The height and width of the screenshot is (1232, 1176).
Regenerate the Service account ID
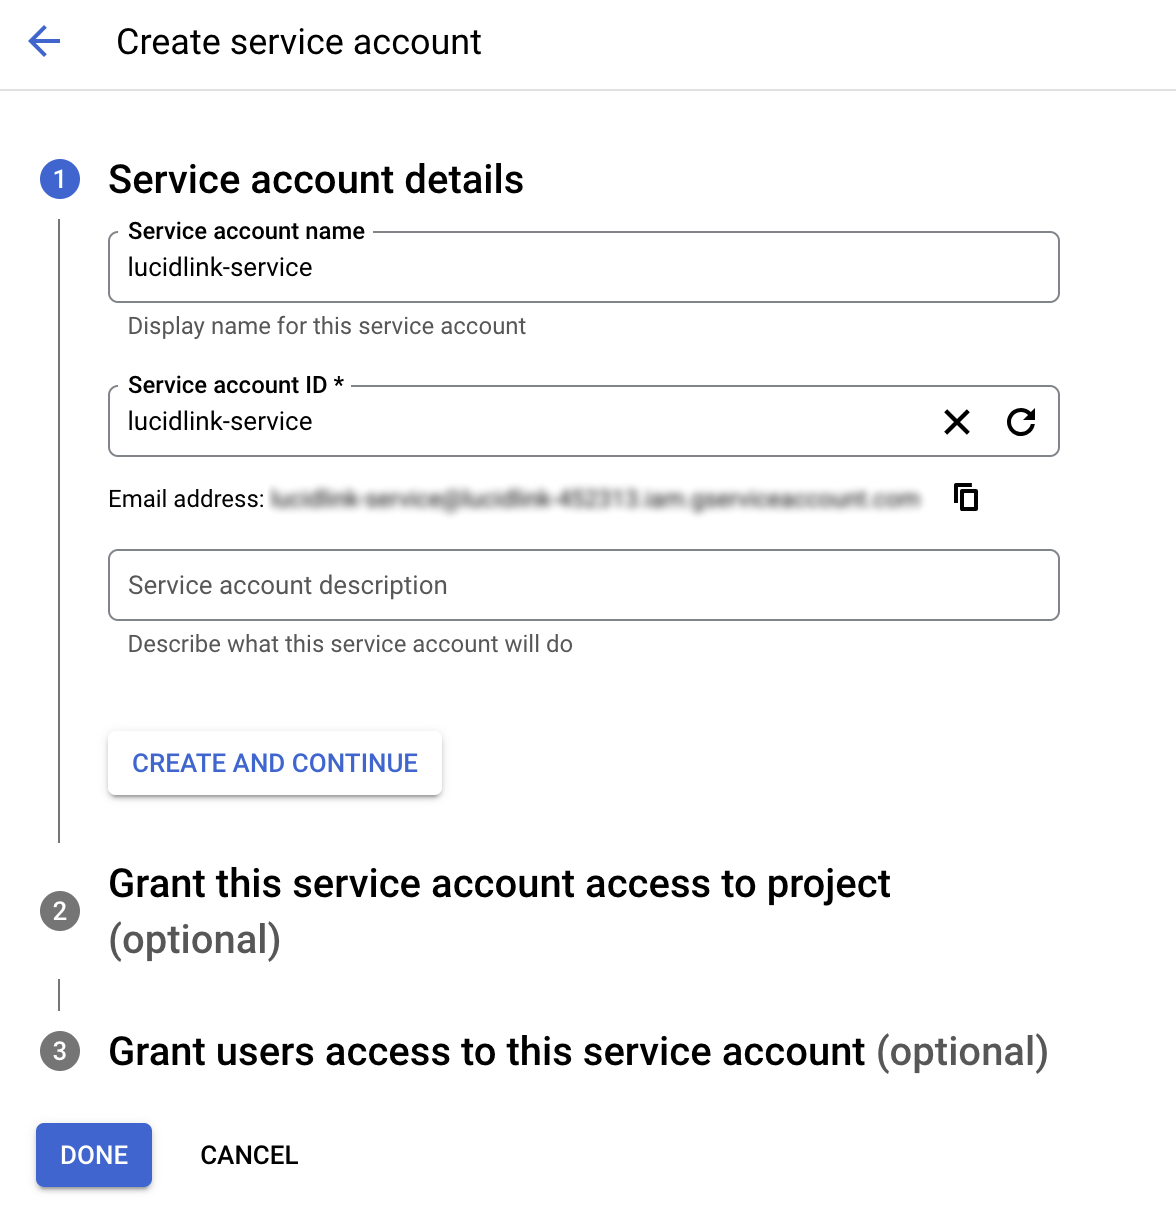pos(1021,422)
